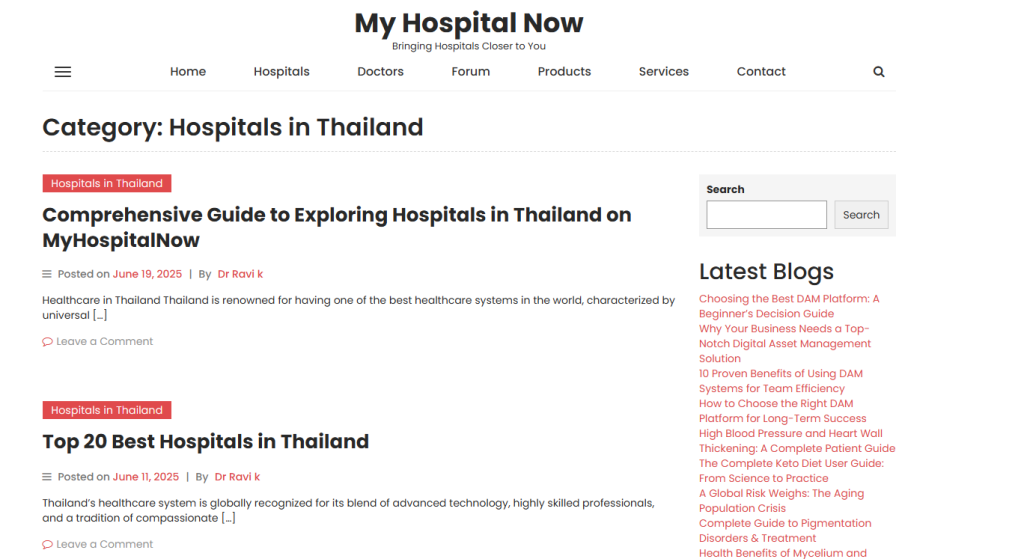This screenshot has width=1024, height=559.
Task: Click comment bubble icon under first post
Action: 47,342
